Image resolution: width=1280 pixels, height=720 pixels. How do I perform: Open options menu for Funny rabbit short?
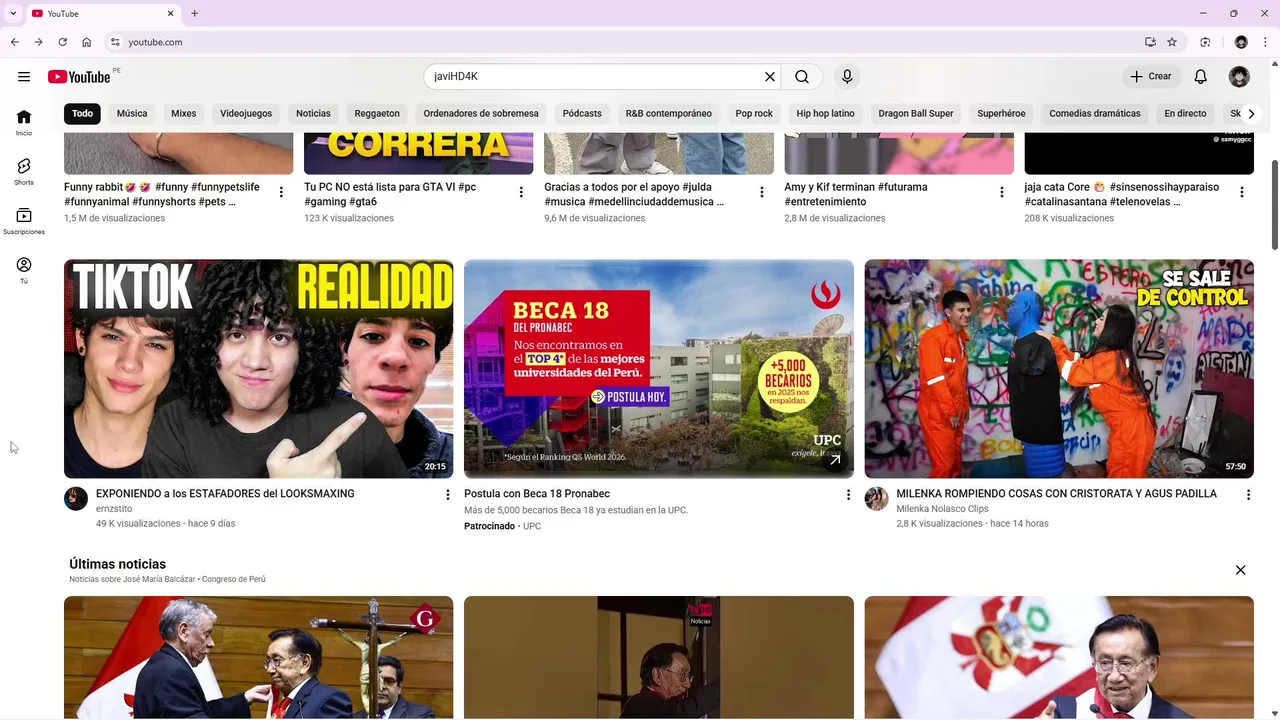pyautogui.click(x=281, y=192)
